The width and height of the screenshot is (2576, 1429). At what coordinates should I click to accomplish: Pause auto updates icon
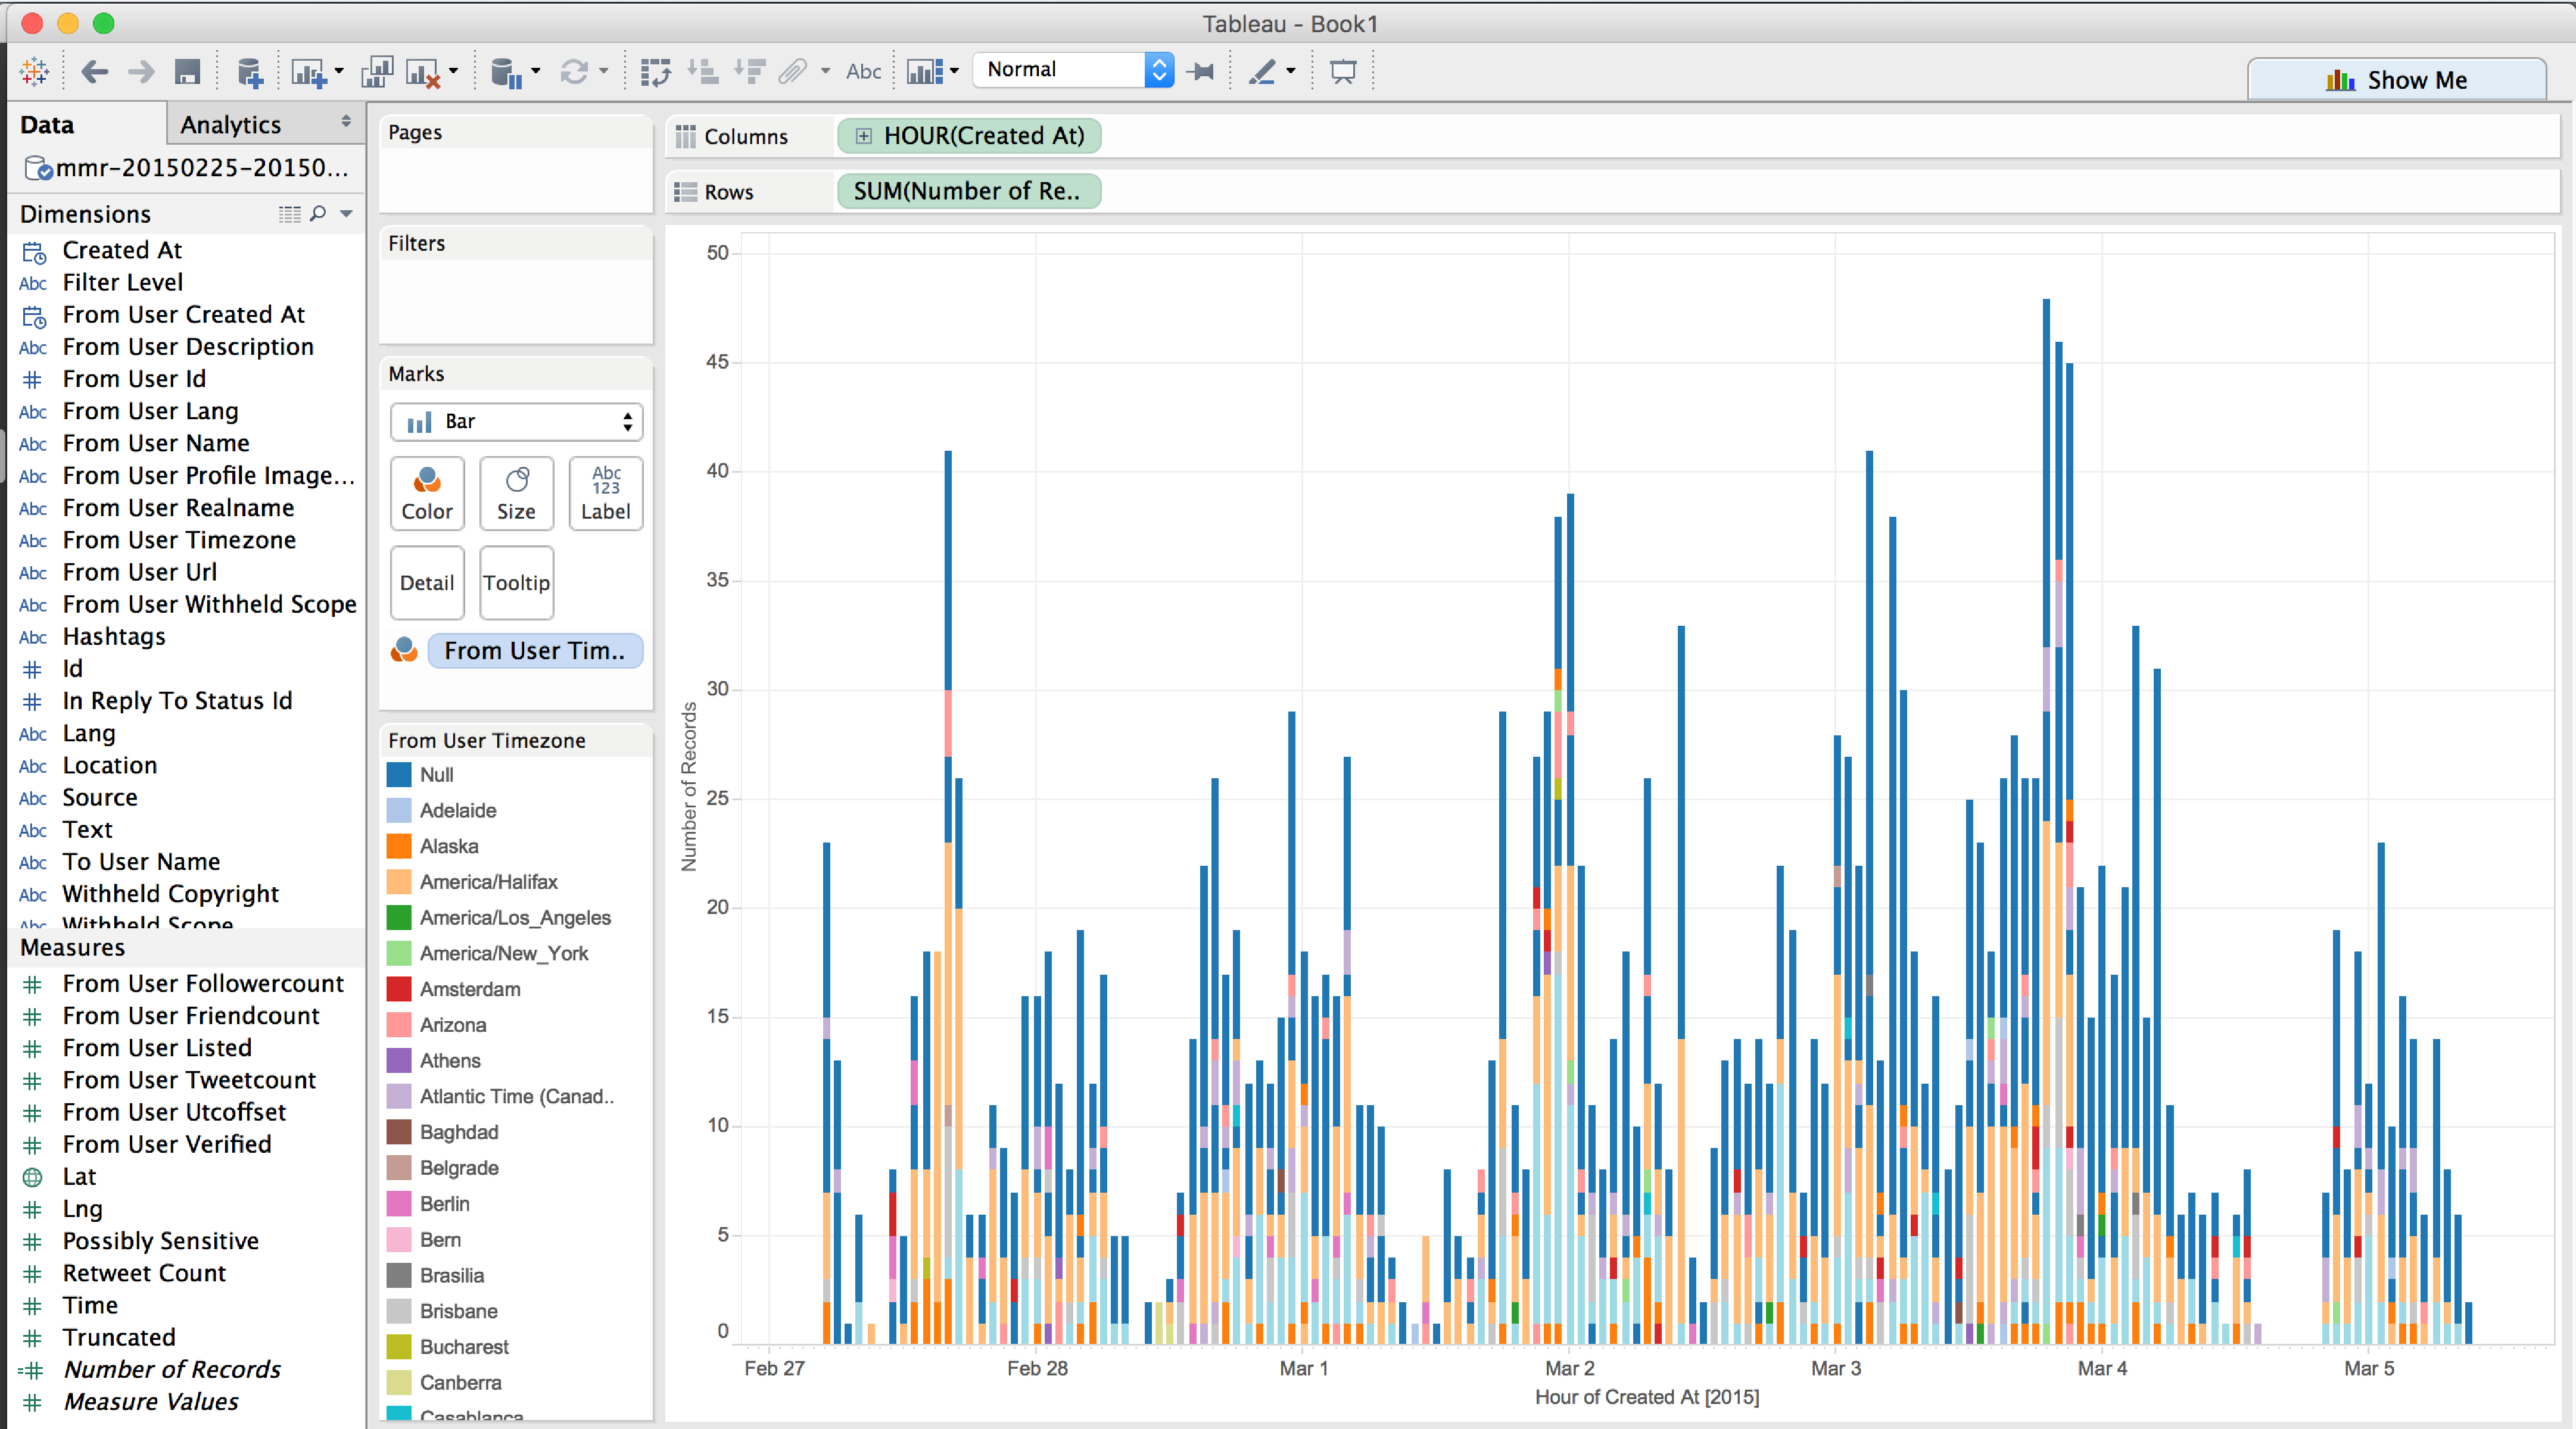click(x=507, y=72)
